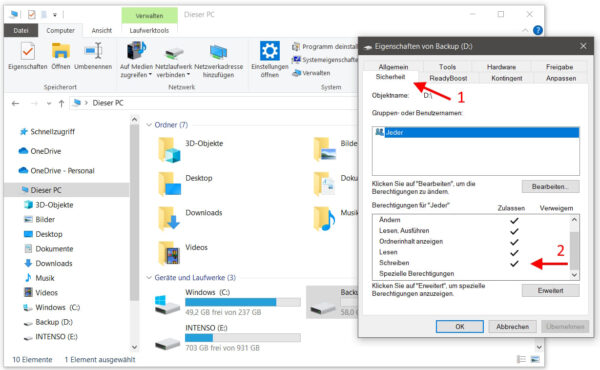Collapse the ribbon with chevron
This screenshot has width=600, height=370.
tap(525, 30)
